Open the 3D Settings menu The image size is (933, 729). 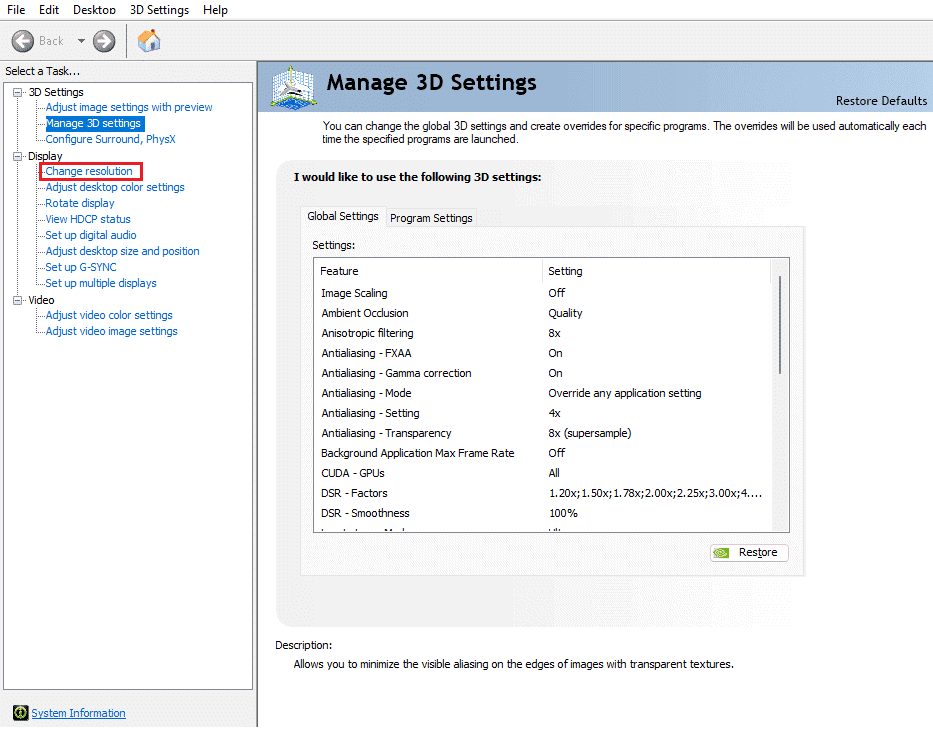(x=158, y=9)
